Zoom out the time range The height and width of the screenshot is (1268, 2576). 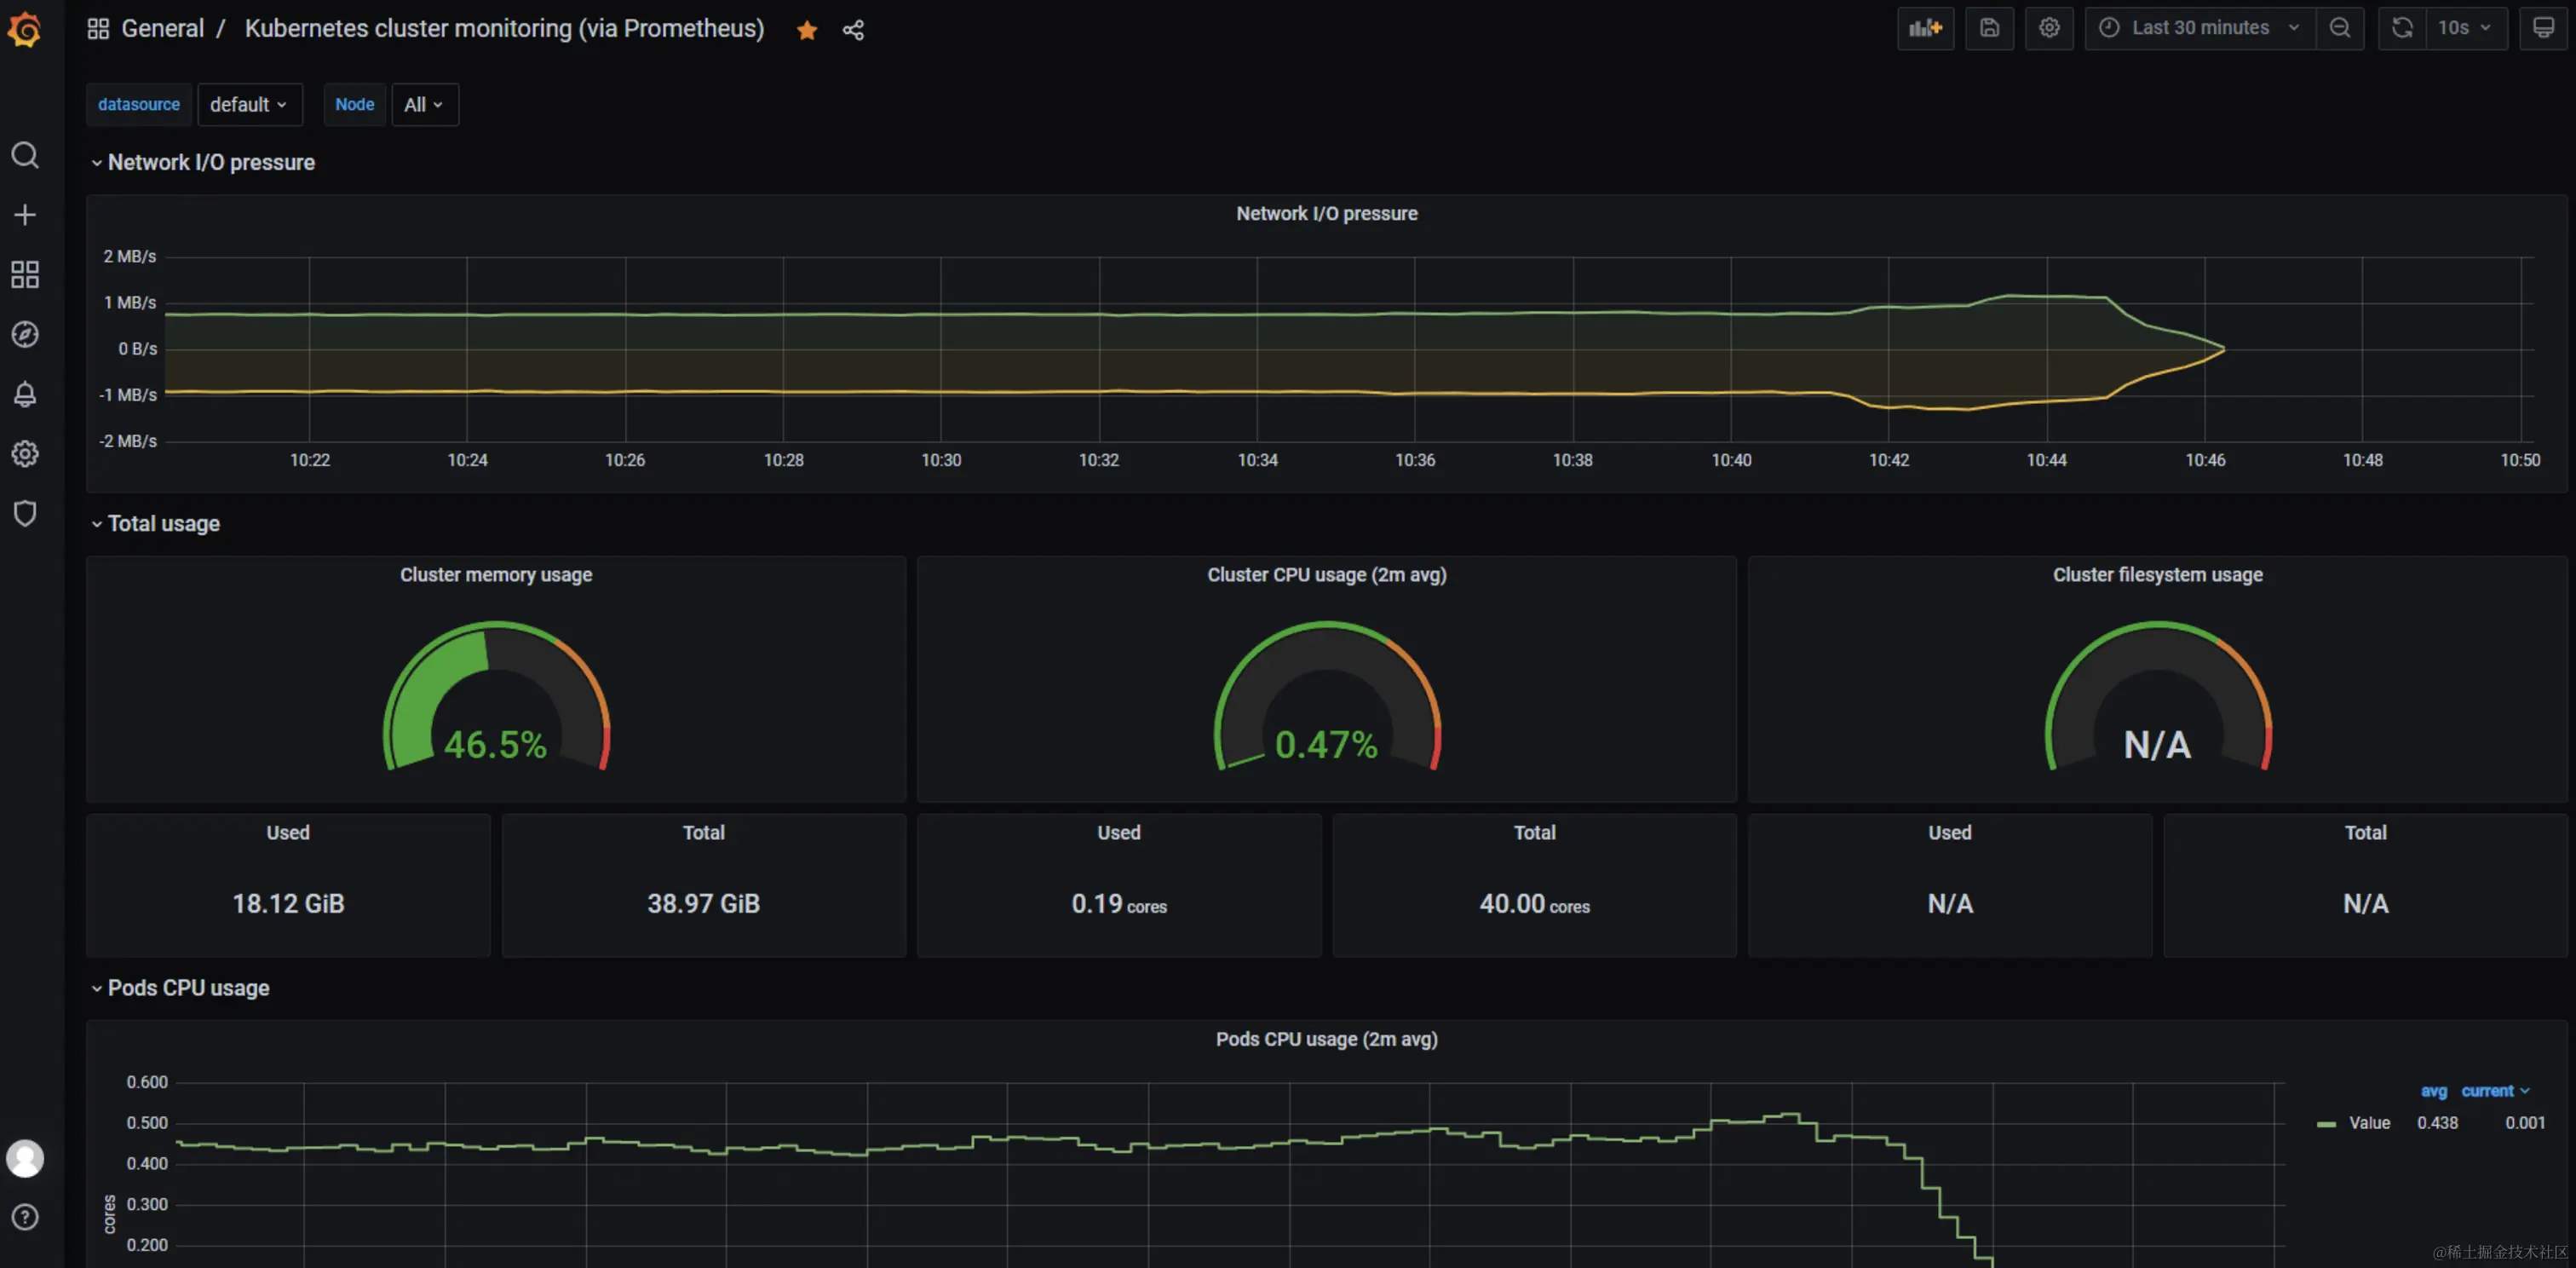click(2340, 28)
